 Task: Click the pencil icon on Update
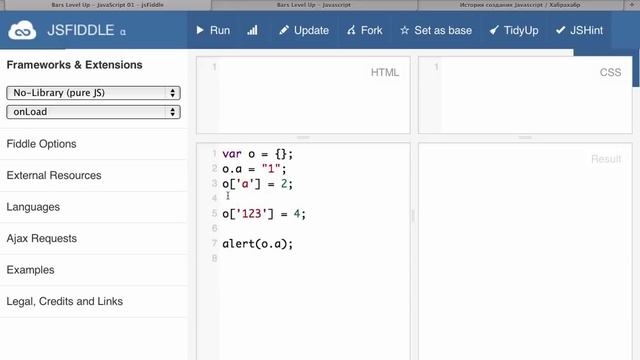[284, 30]
